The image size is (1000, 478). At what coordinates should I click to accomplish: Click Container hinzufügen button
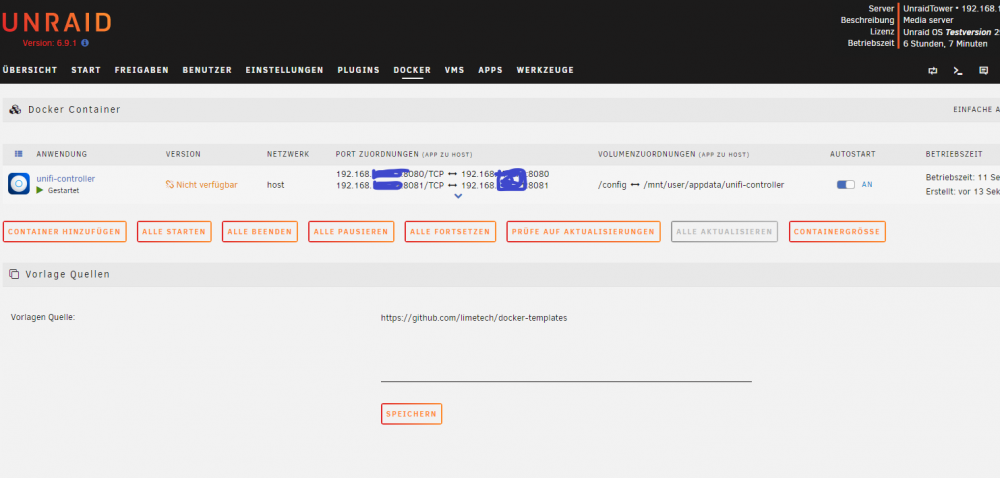pyautogui.click(x=64, y=231)
